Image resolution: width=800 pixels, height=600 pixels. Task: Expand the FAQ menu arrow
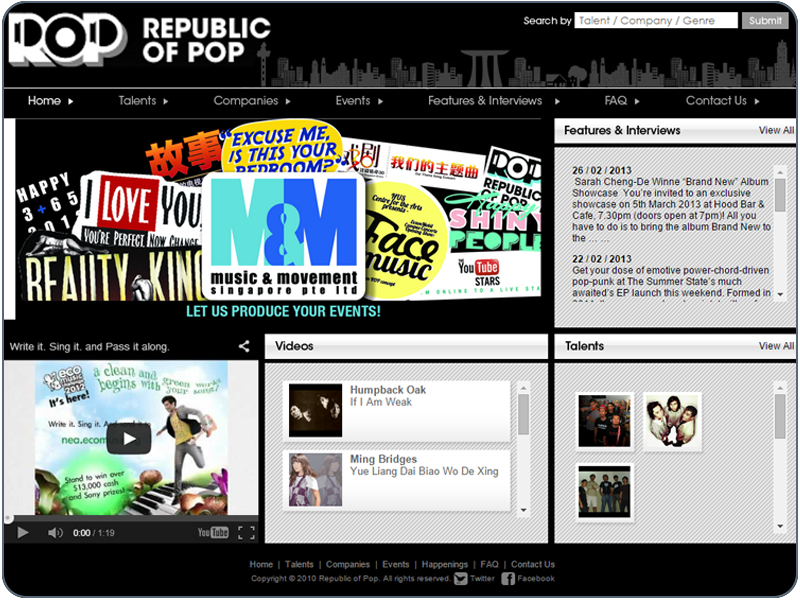tap(637, 102)
